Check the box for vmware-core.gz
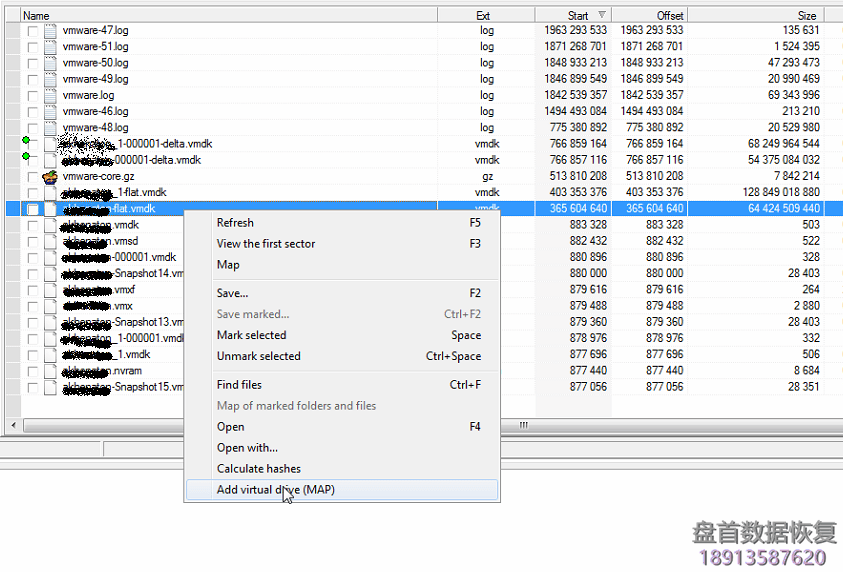 (33, 177)
